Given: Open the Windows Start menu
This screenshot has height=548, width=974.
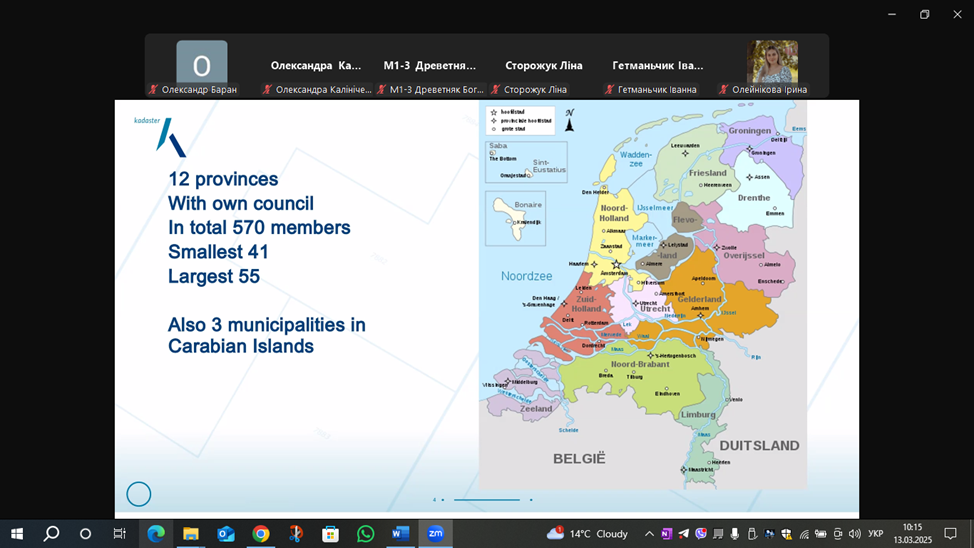Looking at the screenshot, I should pyautogui.click(x=17, y=534).
